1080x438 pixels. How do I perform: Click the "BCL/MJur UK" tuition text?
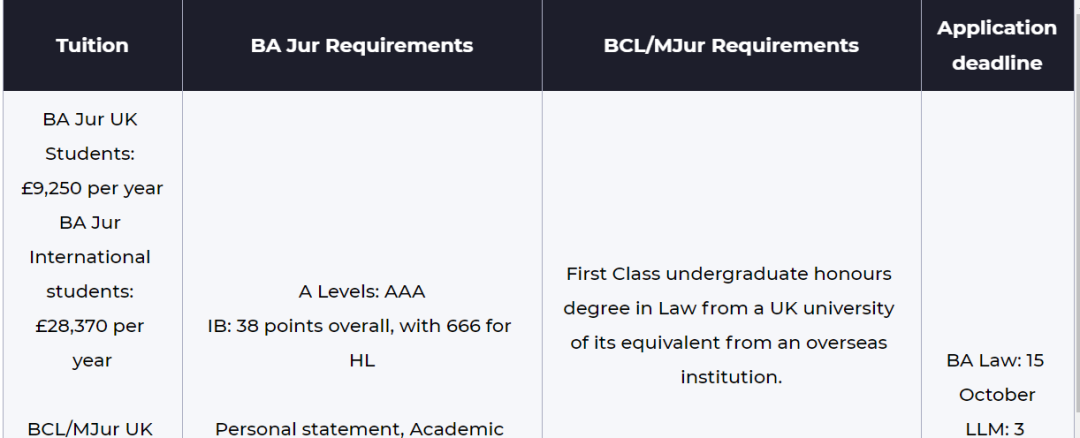coord(90,428)
